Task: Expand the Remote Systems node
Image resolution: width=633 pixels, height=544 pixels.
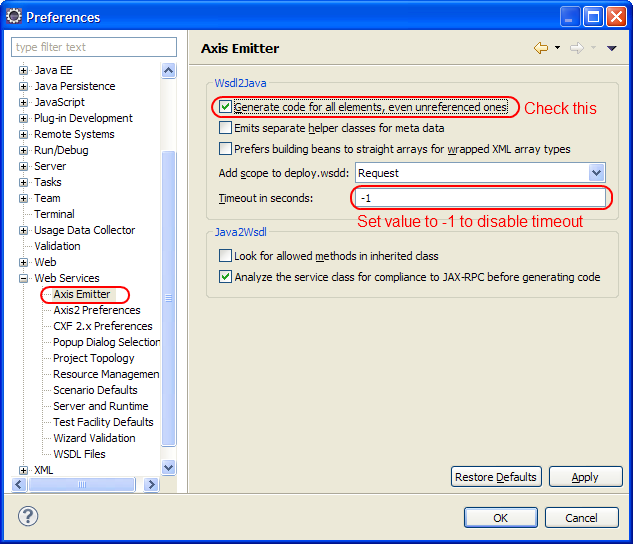Action: pos(23,134)
